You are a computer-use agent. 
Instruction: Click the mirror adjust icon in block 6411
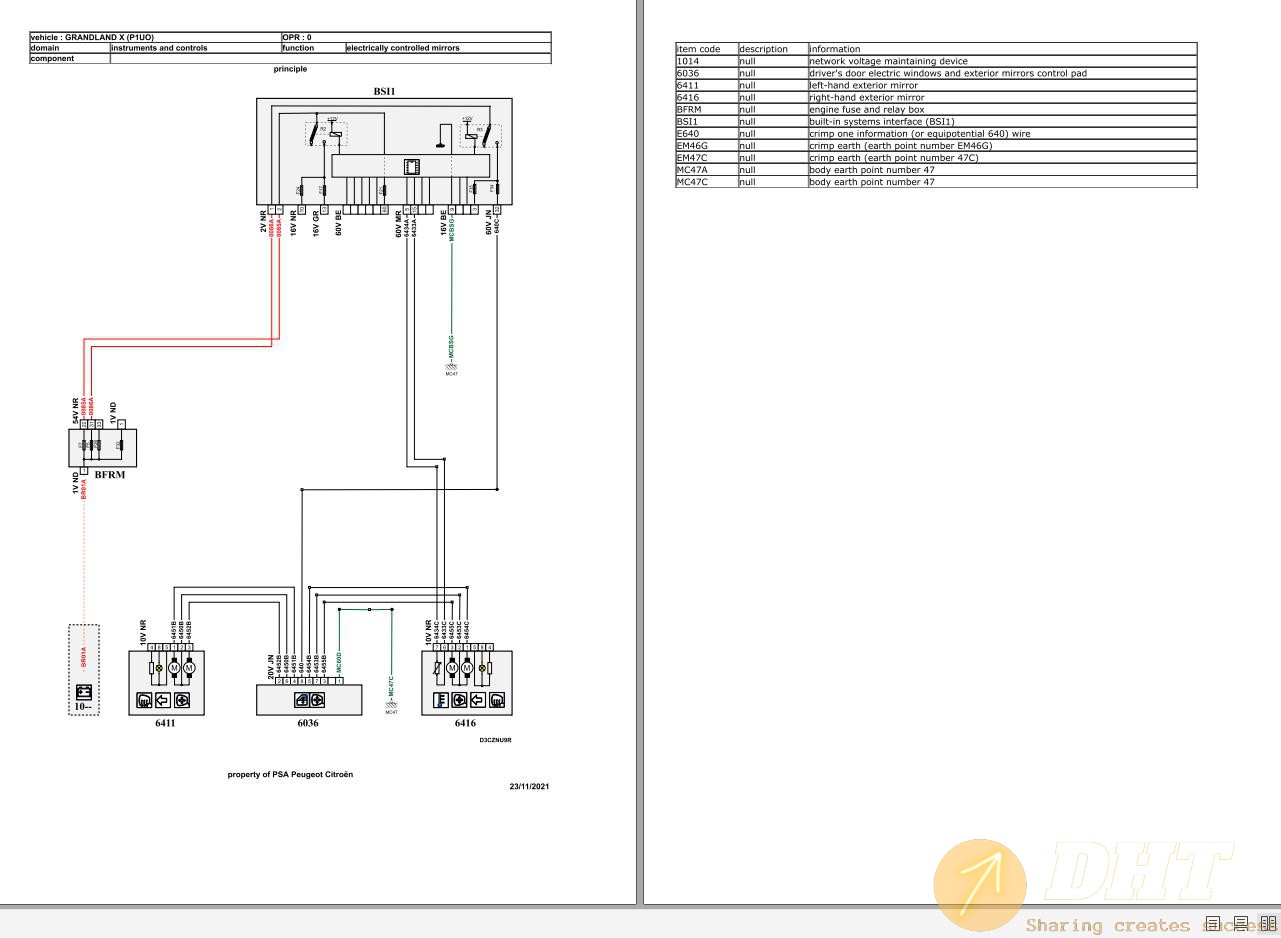182,700
